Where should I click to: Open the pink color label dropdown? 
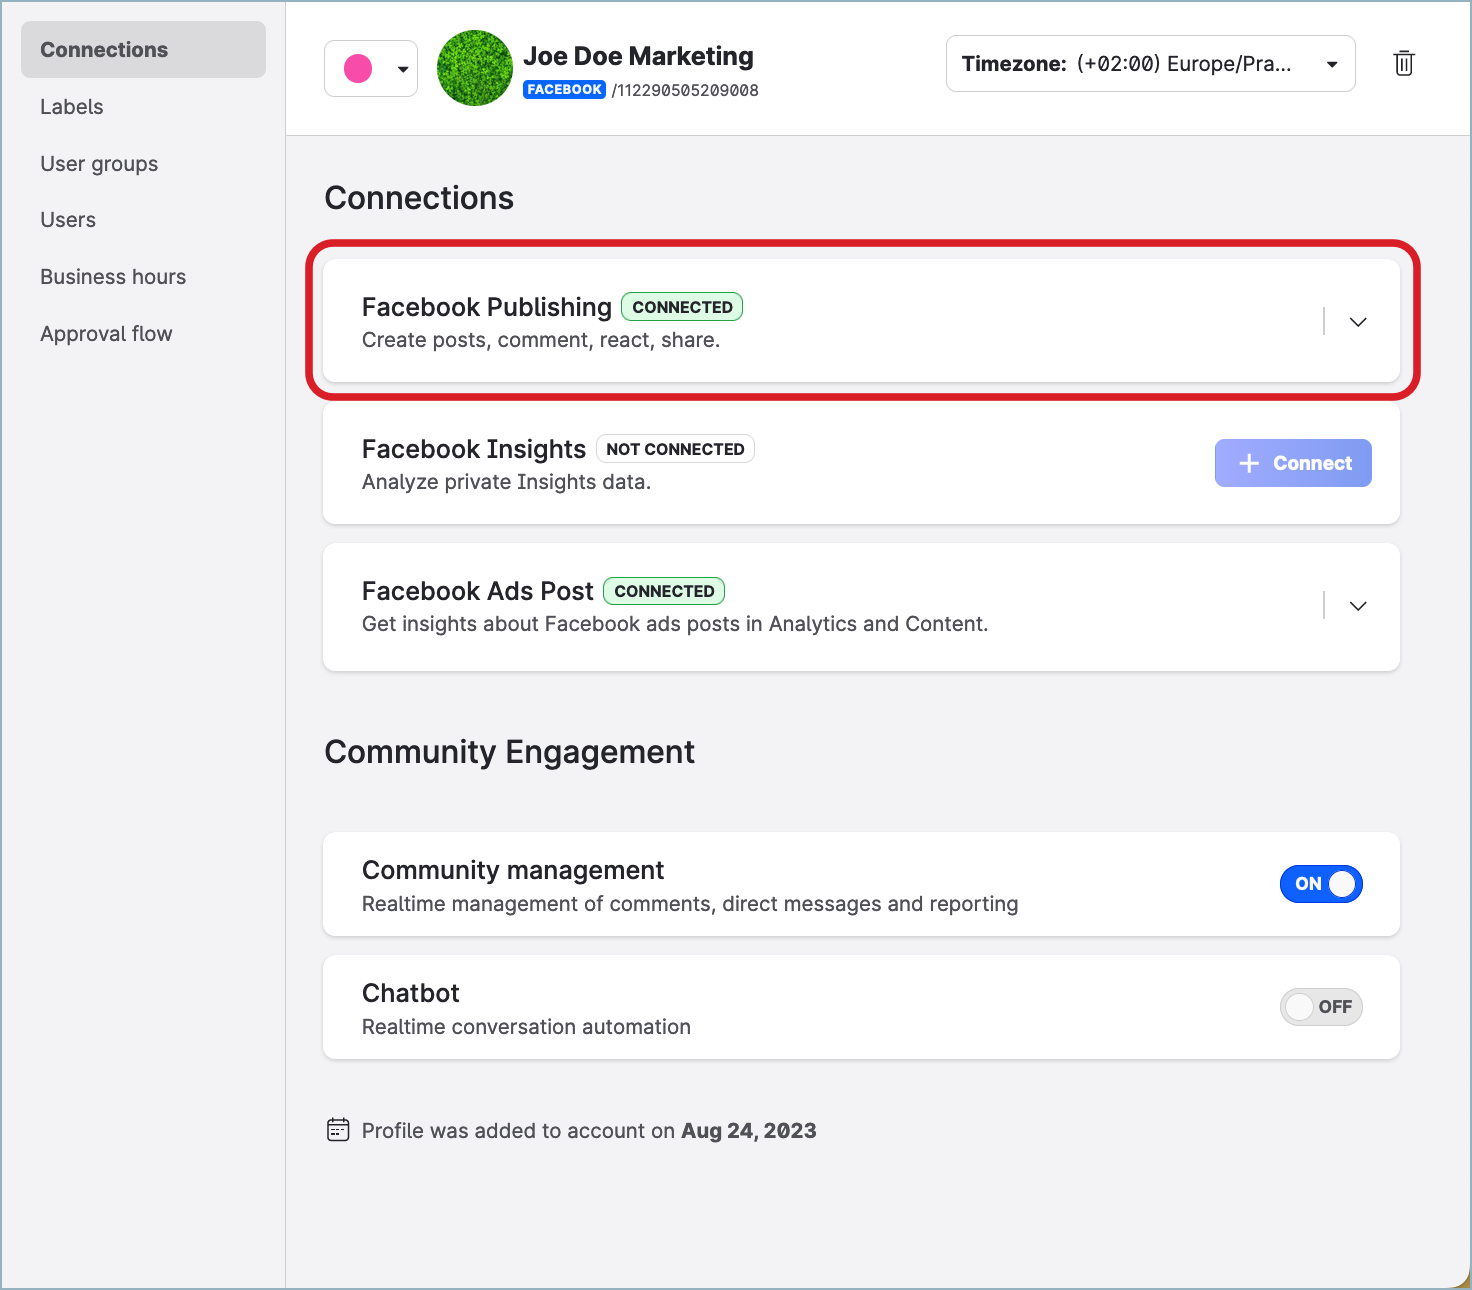point(371,69)
